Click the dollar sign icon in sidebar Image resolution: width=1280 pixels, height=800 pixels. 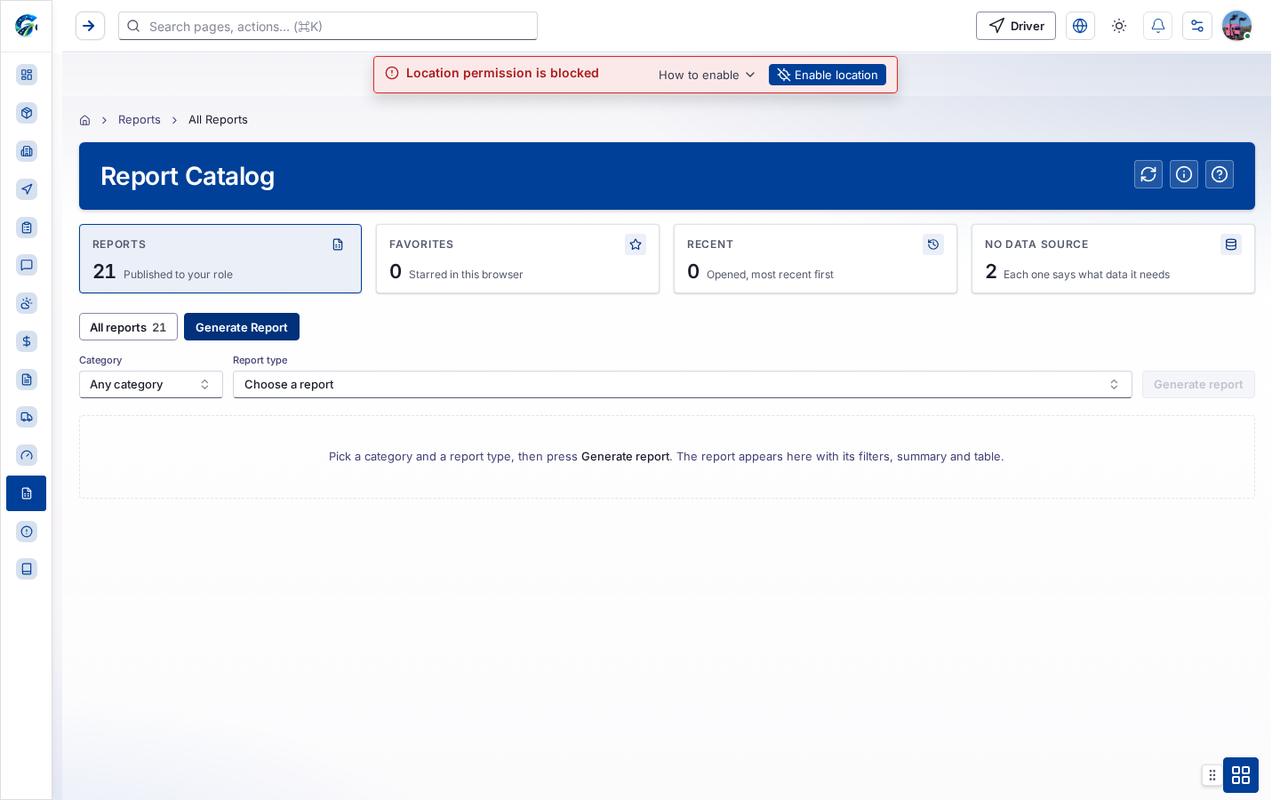(27, 341)
